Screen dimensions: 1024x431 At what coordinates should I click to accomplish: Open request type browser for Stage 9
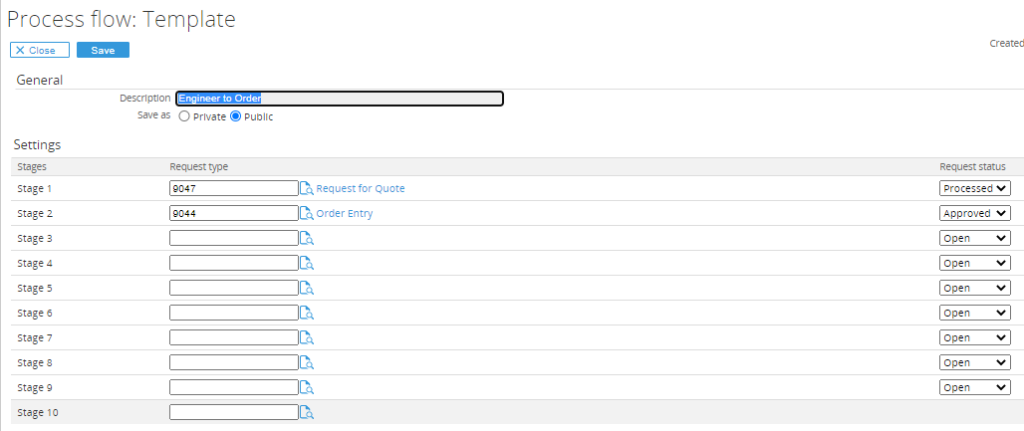(x=307, y=387)
